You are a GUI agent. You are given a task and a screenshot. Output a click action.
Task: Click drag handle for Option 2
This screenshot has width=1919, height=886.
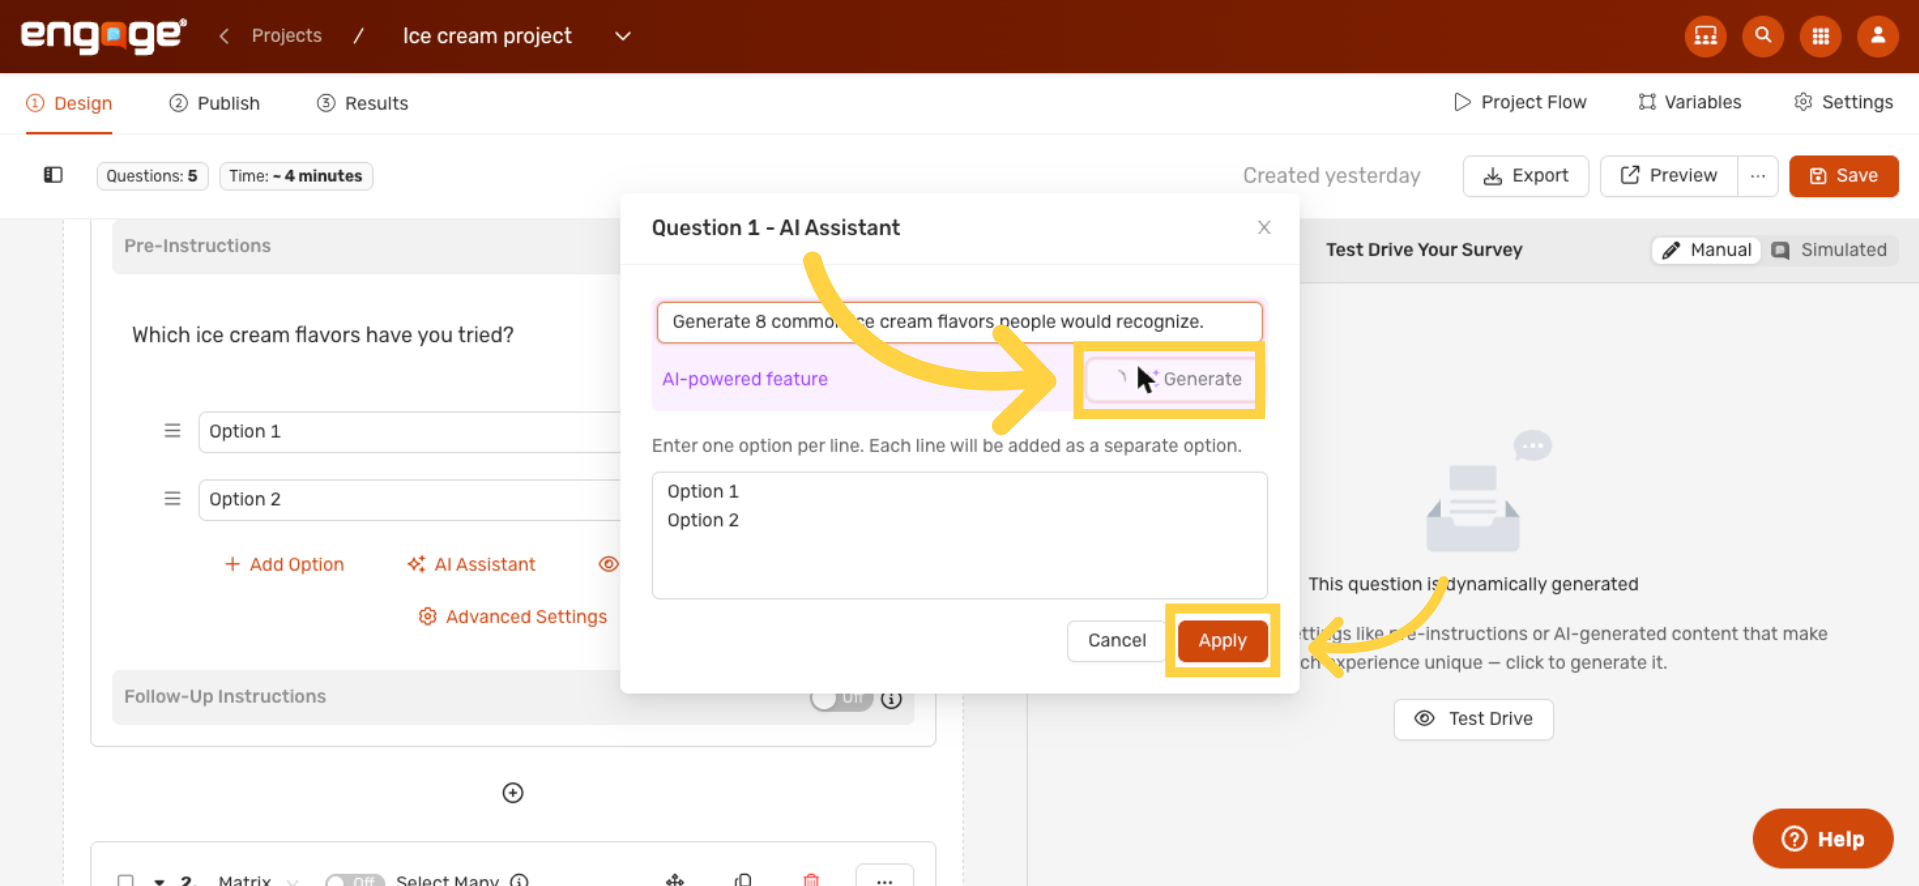(172, 498)
